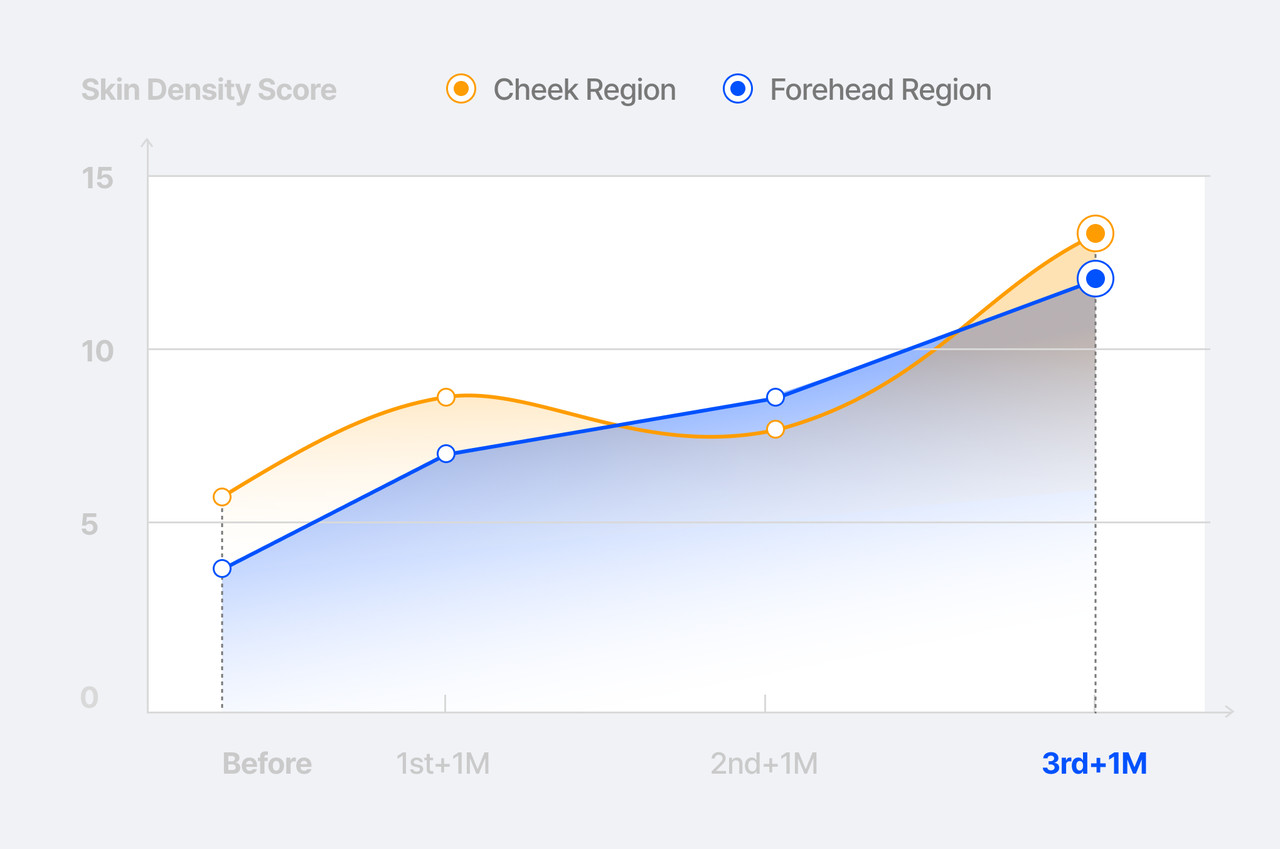
Task: Click the 5 y-axis value label
Action: [90, 525]
